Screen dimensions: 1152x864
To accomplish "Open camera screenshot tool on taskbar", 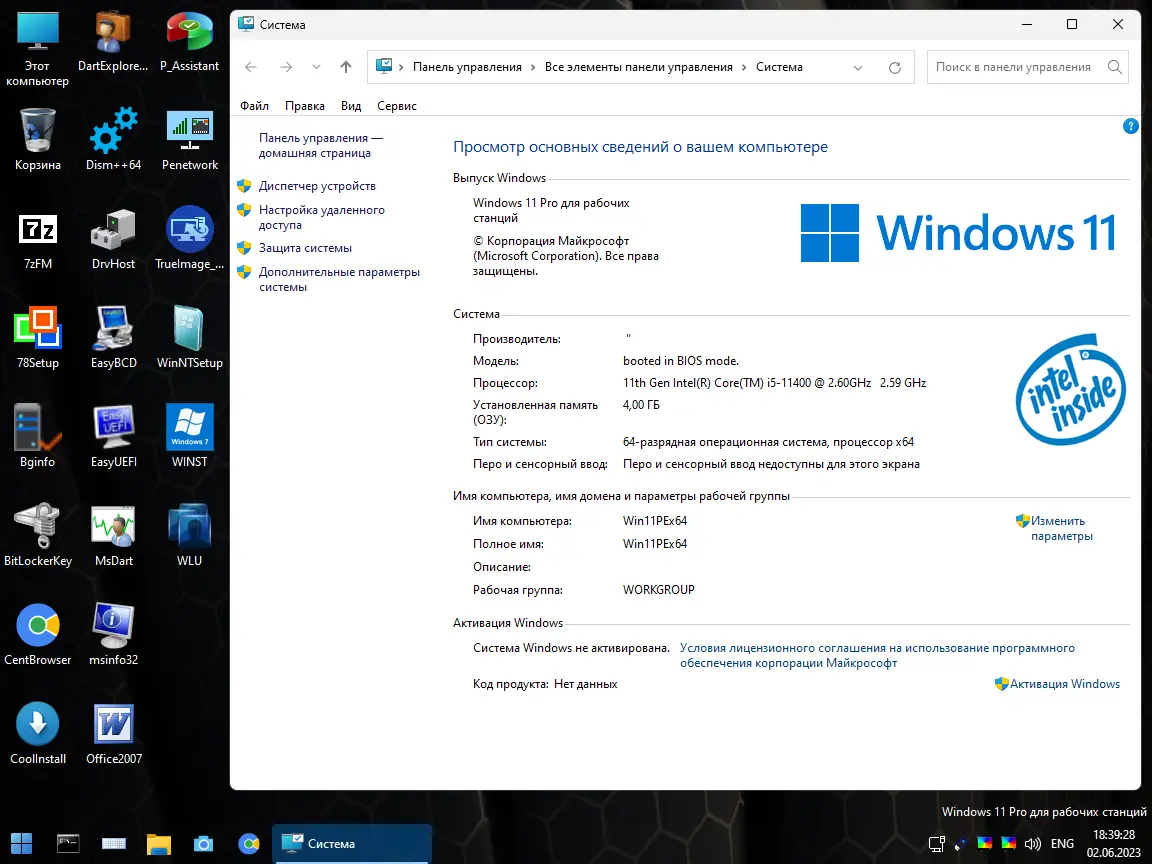I will (204, 843).
